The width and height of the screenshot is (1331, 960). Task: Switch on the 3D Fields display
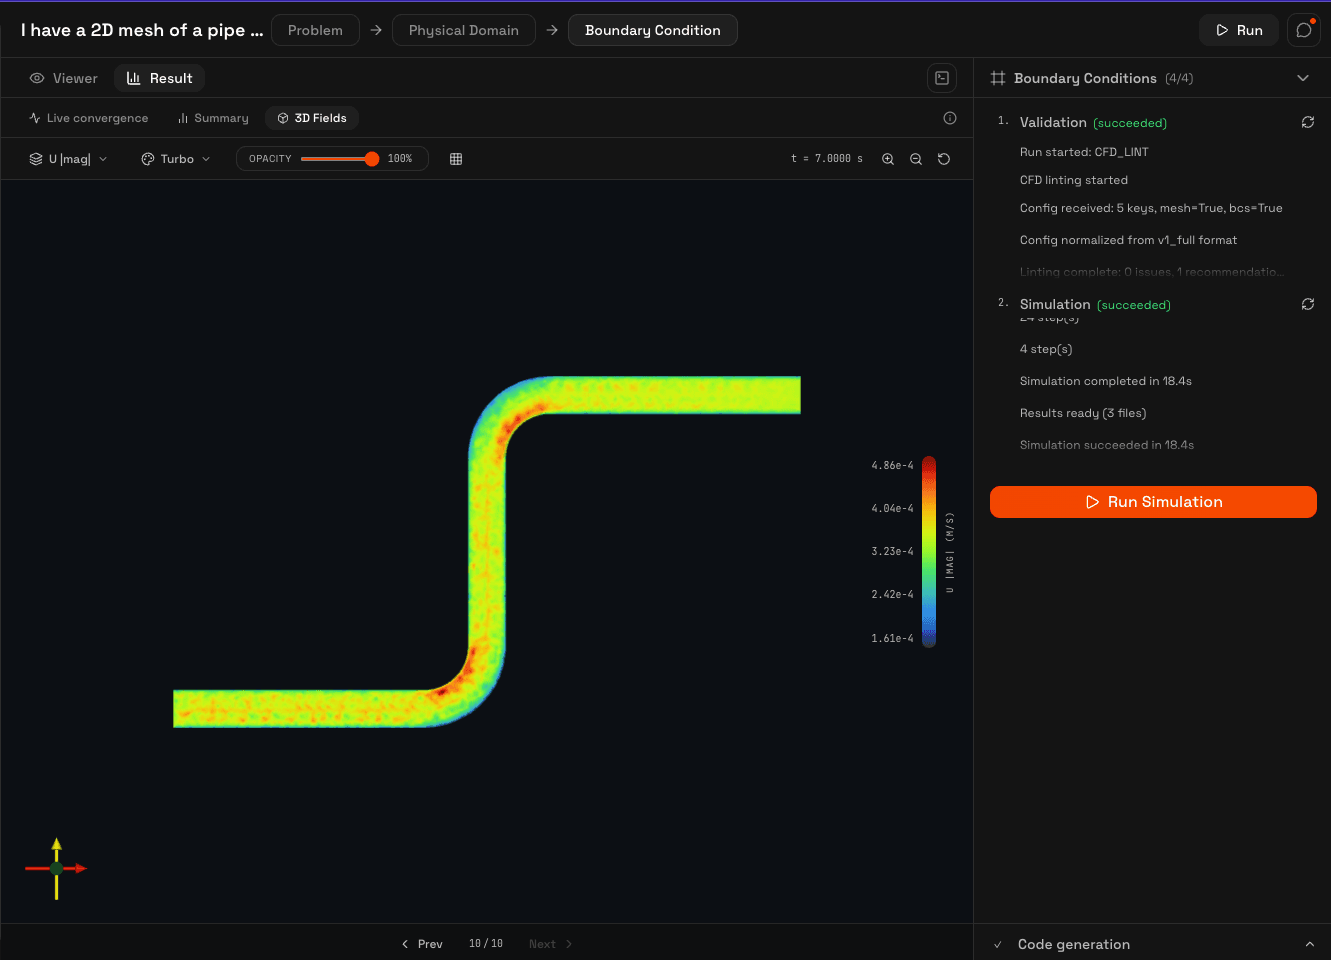pos(311,117)
